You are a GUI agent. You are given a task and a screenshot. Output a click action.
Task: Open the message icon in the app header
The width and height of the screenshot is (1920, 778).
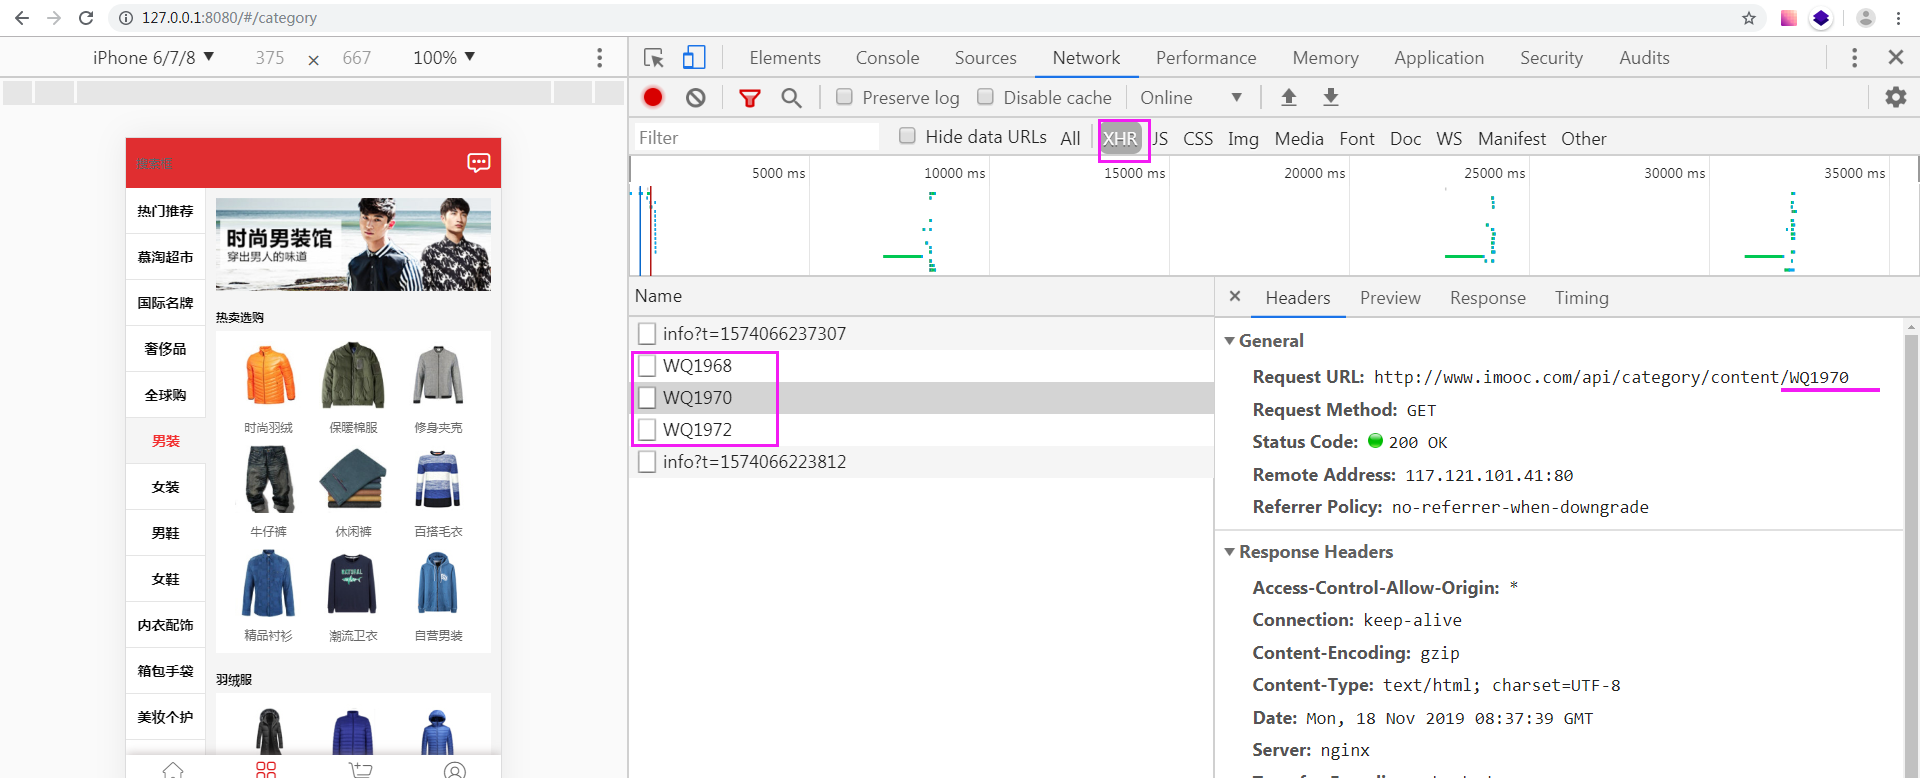(x=479, y=162)
